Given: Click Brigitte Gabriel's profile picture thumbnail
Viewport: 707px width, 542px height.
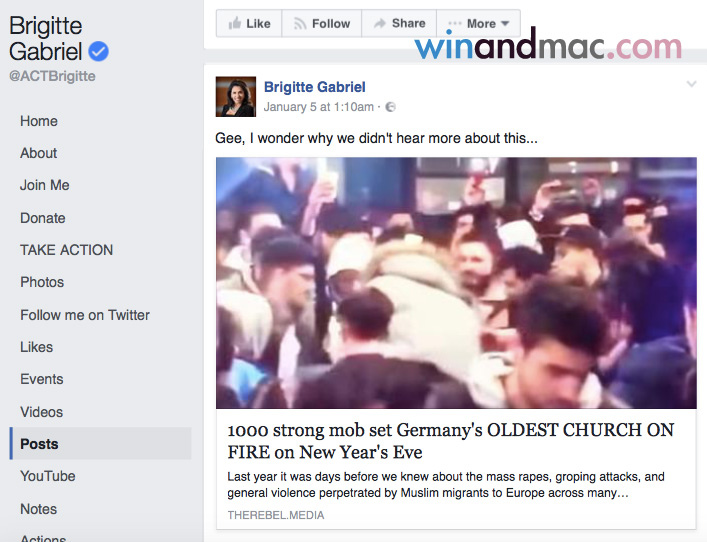Looking at the screenshot, I should 236,96.
